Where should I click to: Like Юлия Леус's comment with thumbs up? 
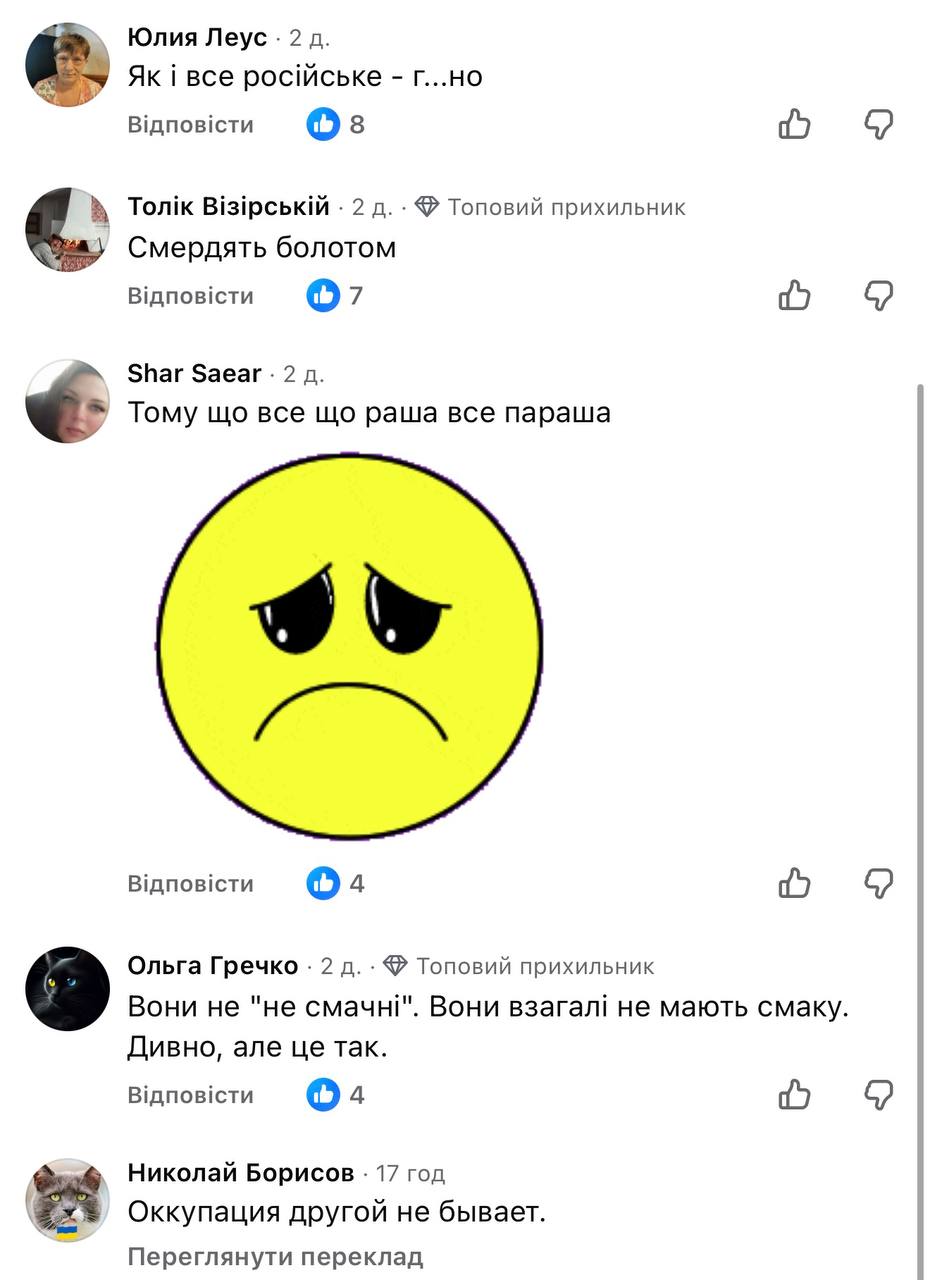[x=794, y=125]
